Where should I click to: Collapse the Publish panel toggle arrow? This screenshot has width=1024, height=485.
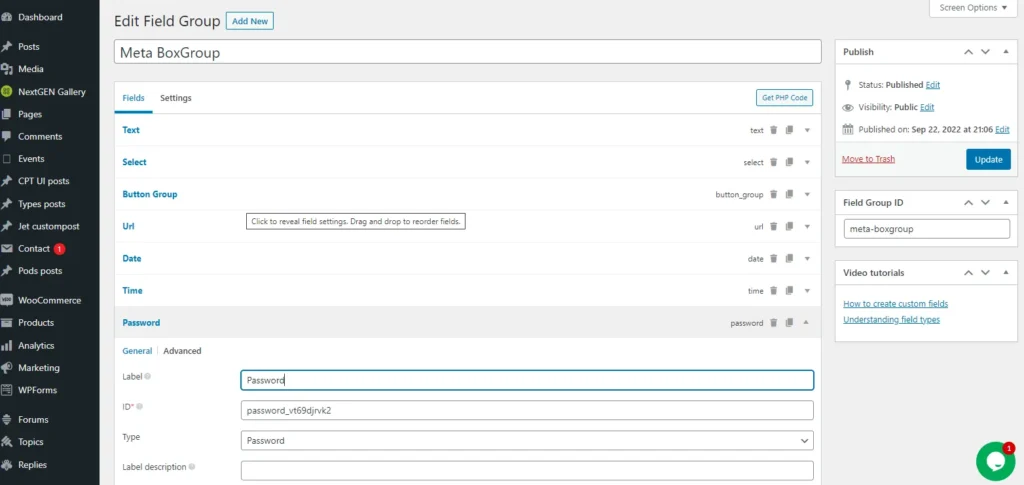[1006, 52]
